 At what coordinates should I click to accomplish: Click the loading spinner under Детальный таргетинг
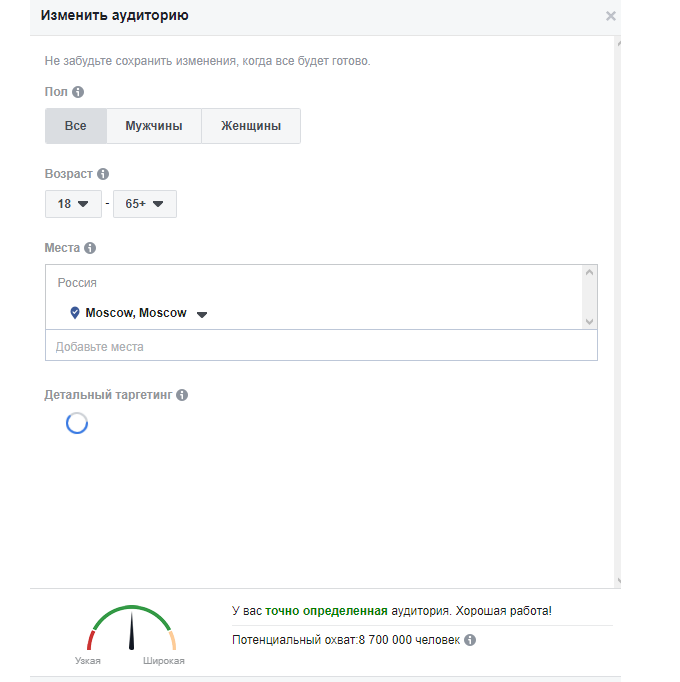[x=77, y=423]
